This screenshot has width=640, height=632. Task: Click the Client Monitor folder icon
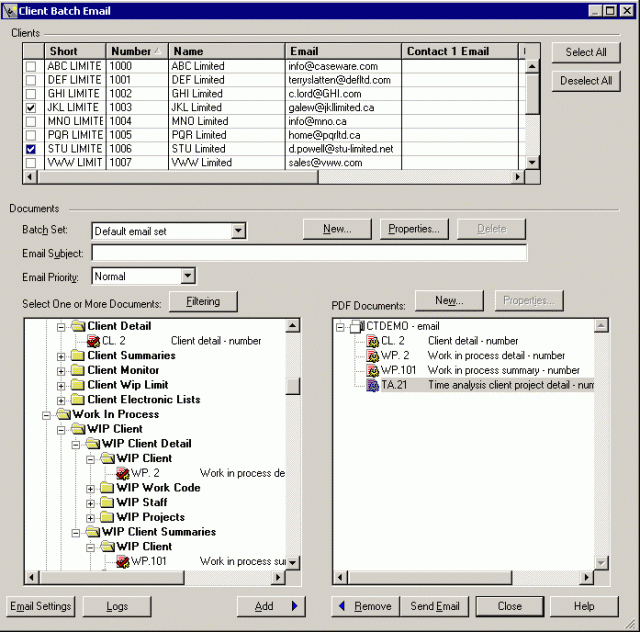[78, 370]
